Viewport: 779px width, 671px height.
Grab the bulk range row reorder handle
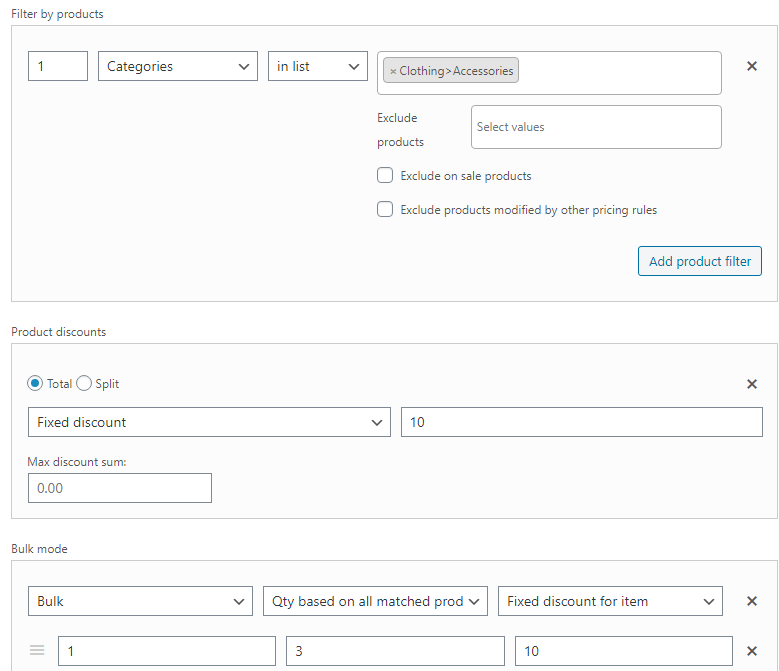(x=37, y=650)
